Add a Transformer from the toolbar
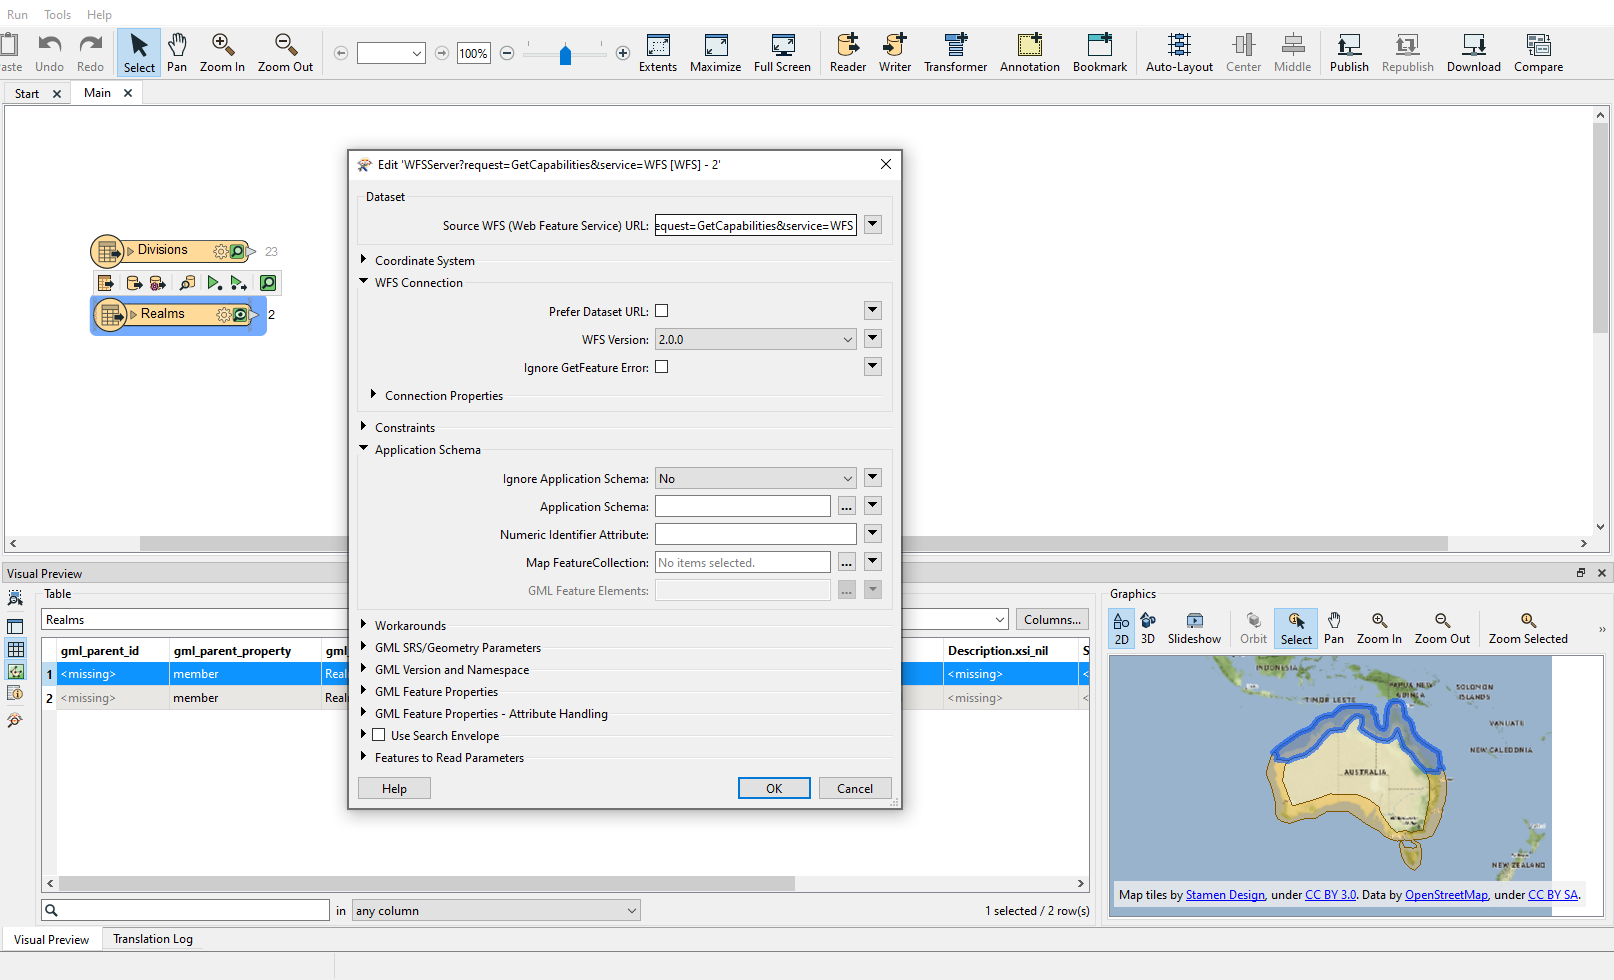Image resolution: width=1614 pixels, height=980 pixels. pyautogui.click(x=955, y=53)
